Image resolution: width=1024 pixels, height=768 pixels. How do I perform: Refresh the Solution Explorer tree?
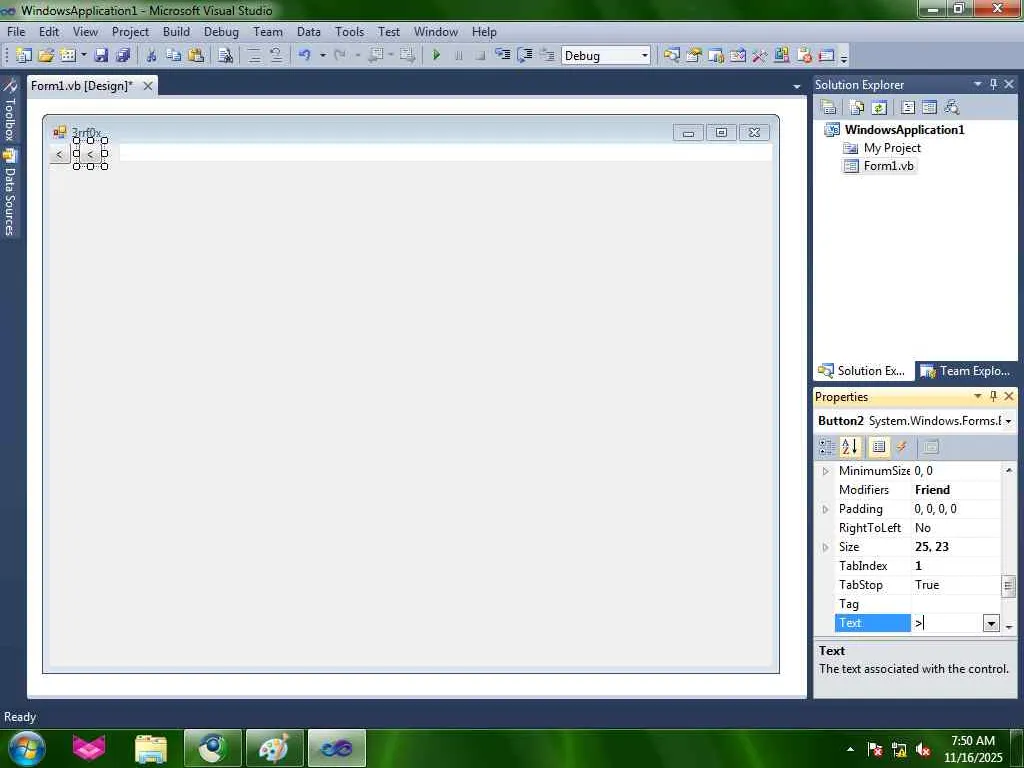[879, 107]
